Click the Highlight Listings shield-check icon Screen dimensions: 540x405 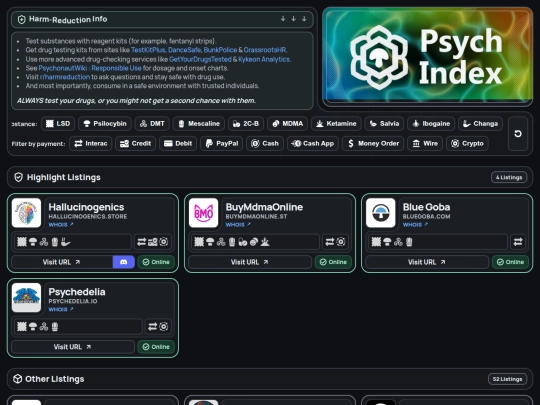point(18,177)
